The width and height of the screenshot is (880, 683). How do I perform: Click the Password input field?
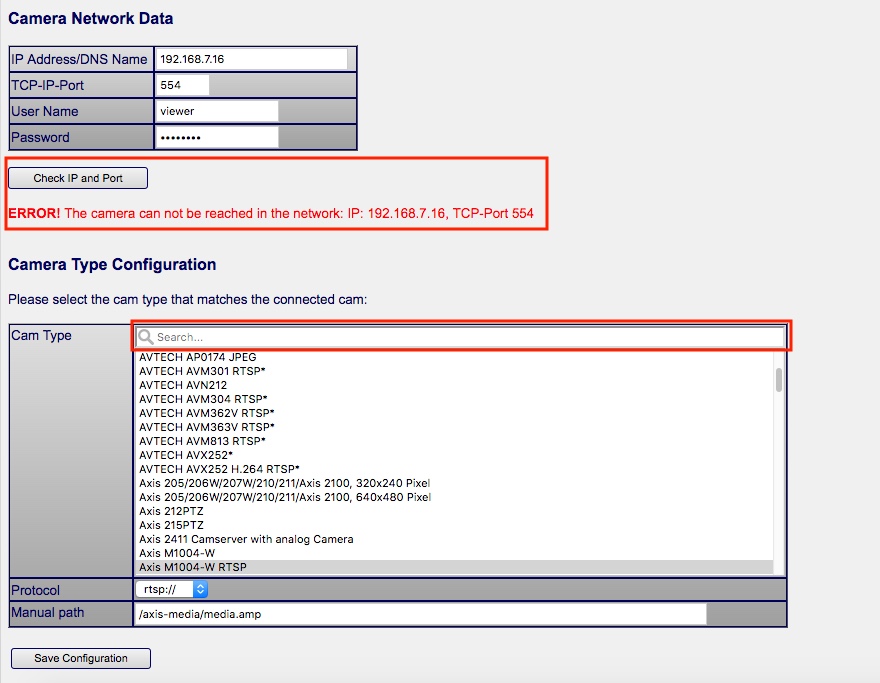[217, 137]
